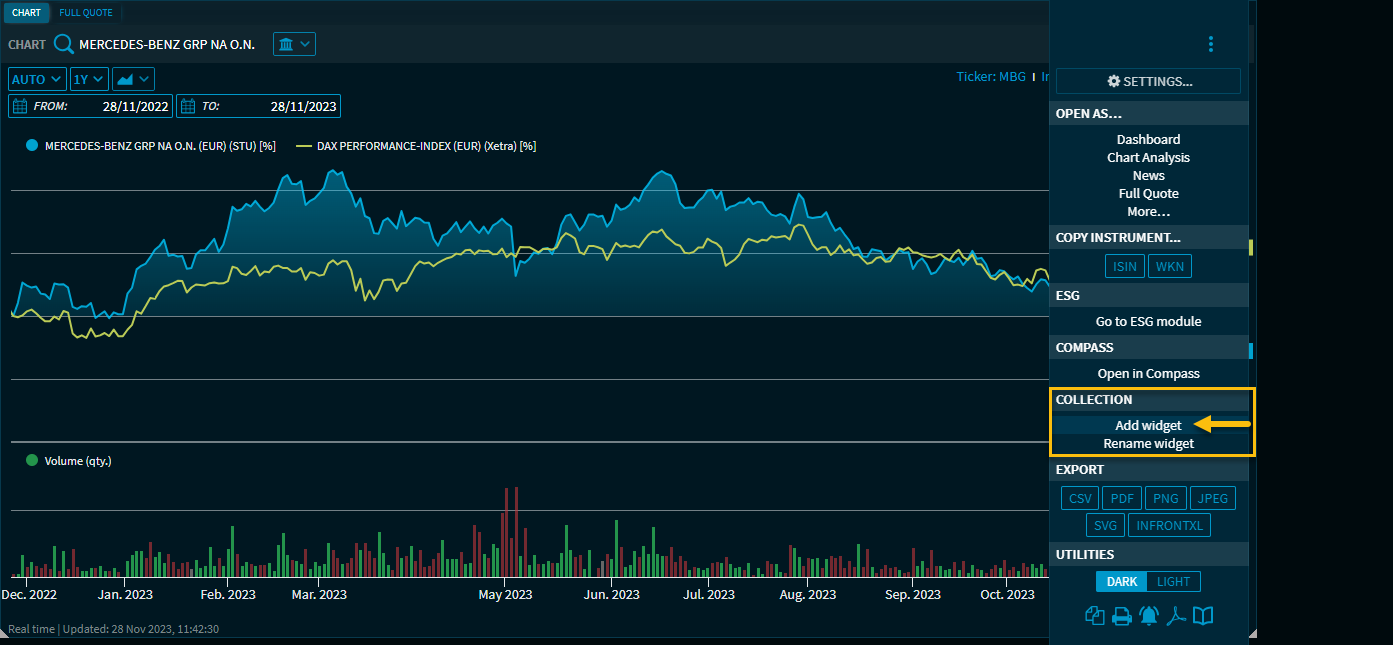Open the FROM date calendar icon
The height and width of the screenshot is (645, 1393).
coord(21,106)
